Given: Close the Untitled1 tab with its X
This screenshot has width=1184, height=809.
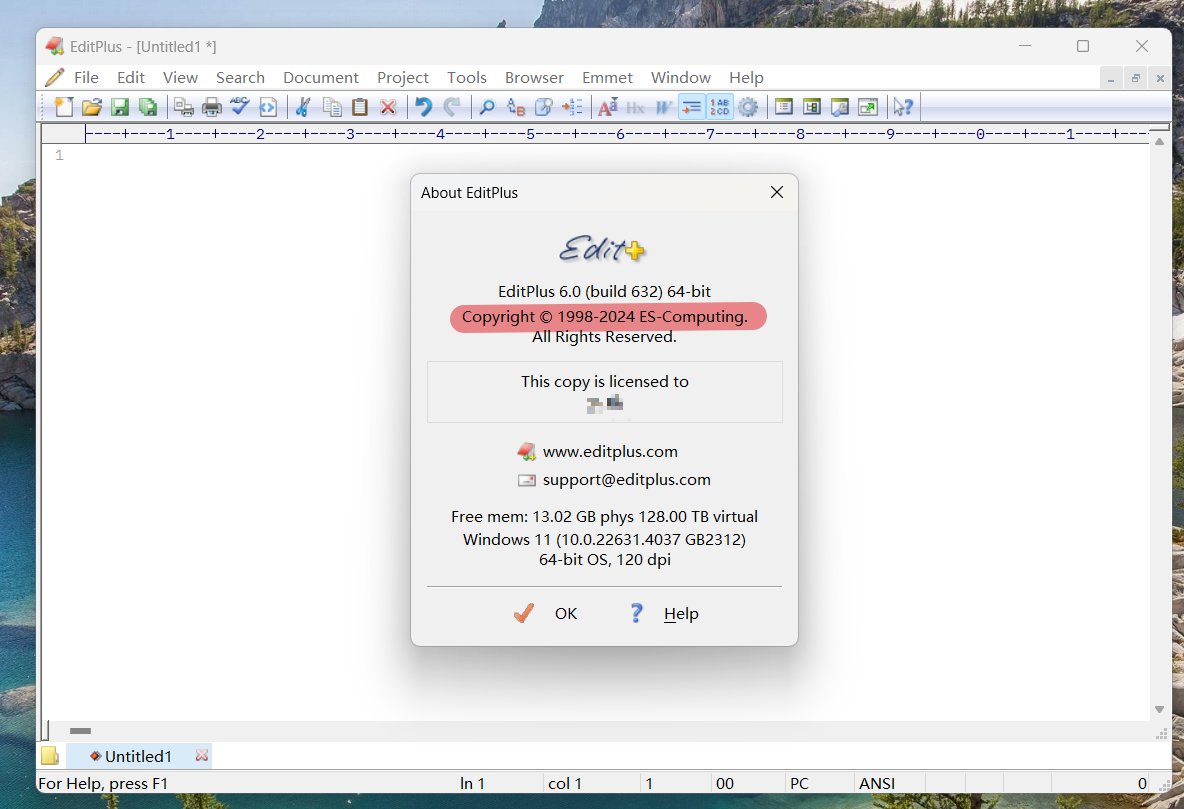Looking at the screenshot, I should pos(202,755).
